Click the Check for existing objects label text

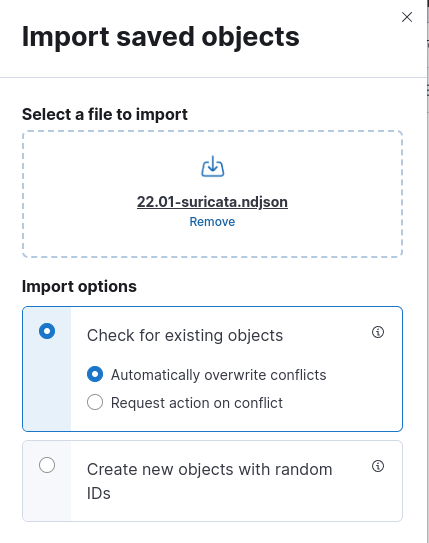(x=185, y=336)
